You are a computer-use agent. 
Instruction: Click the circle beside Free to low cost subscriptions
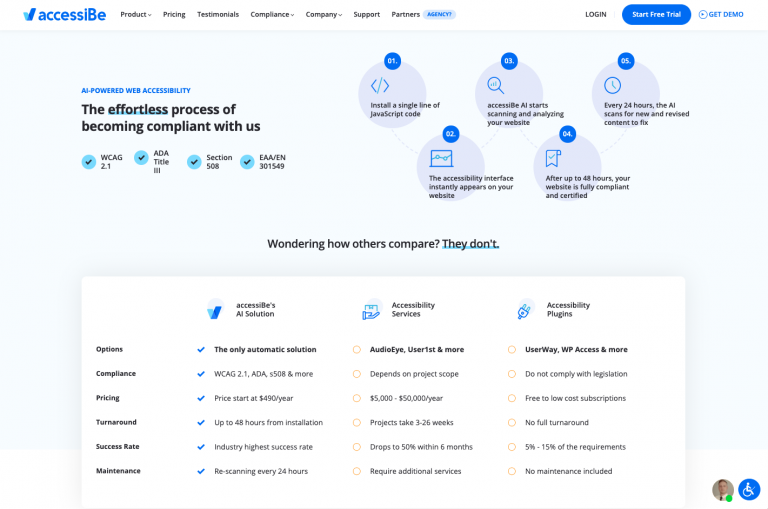pos(512,398)
